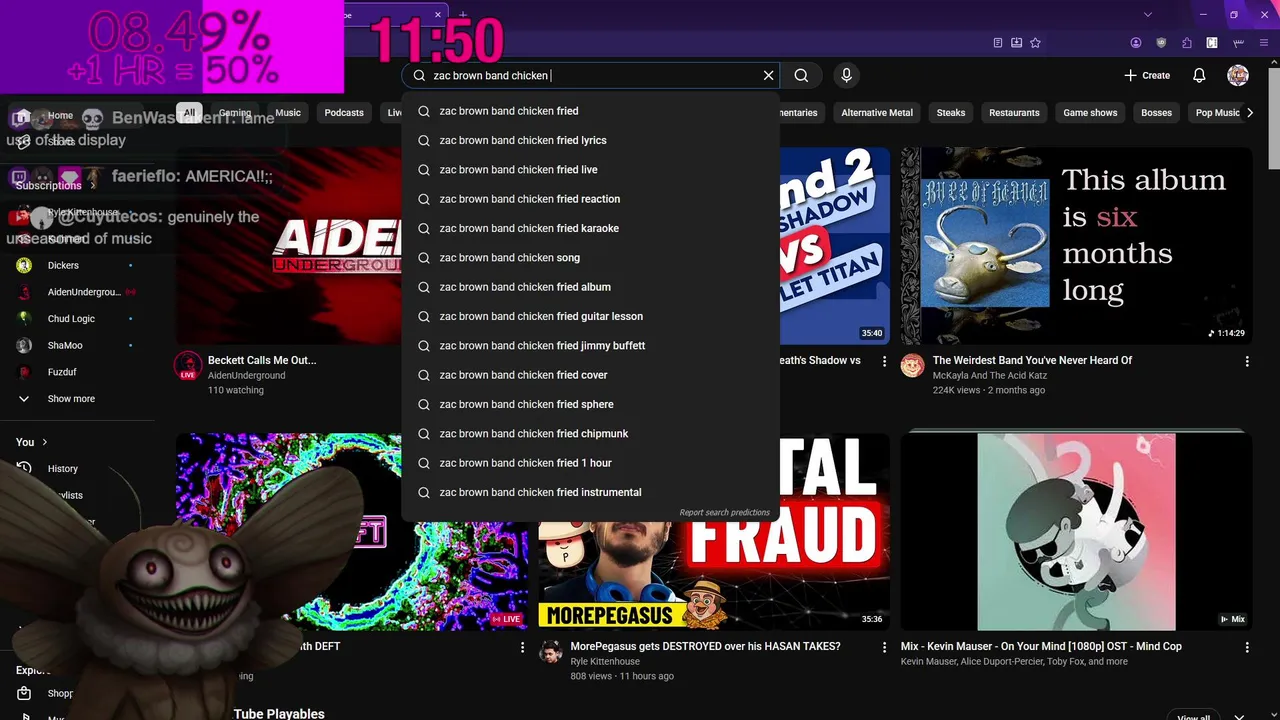The width and height of the screenshot is (1280, 720).
Task: Open the uBlock Origin shield extension
Action: click(1161, 43)
